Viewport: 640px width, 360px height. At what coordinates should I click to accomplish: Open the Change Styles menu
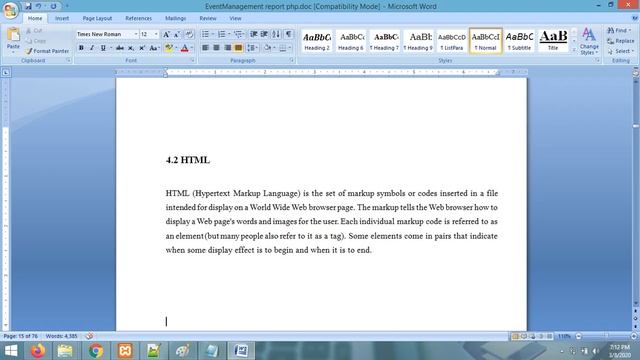click(589, 41)
